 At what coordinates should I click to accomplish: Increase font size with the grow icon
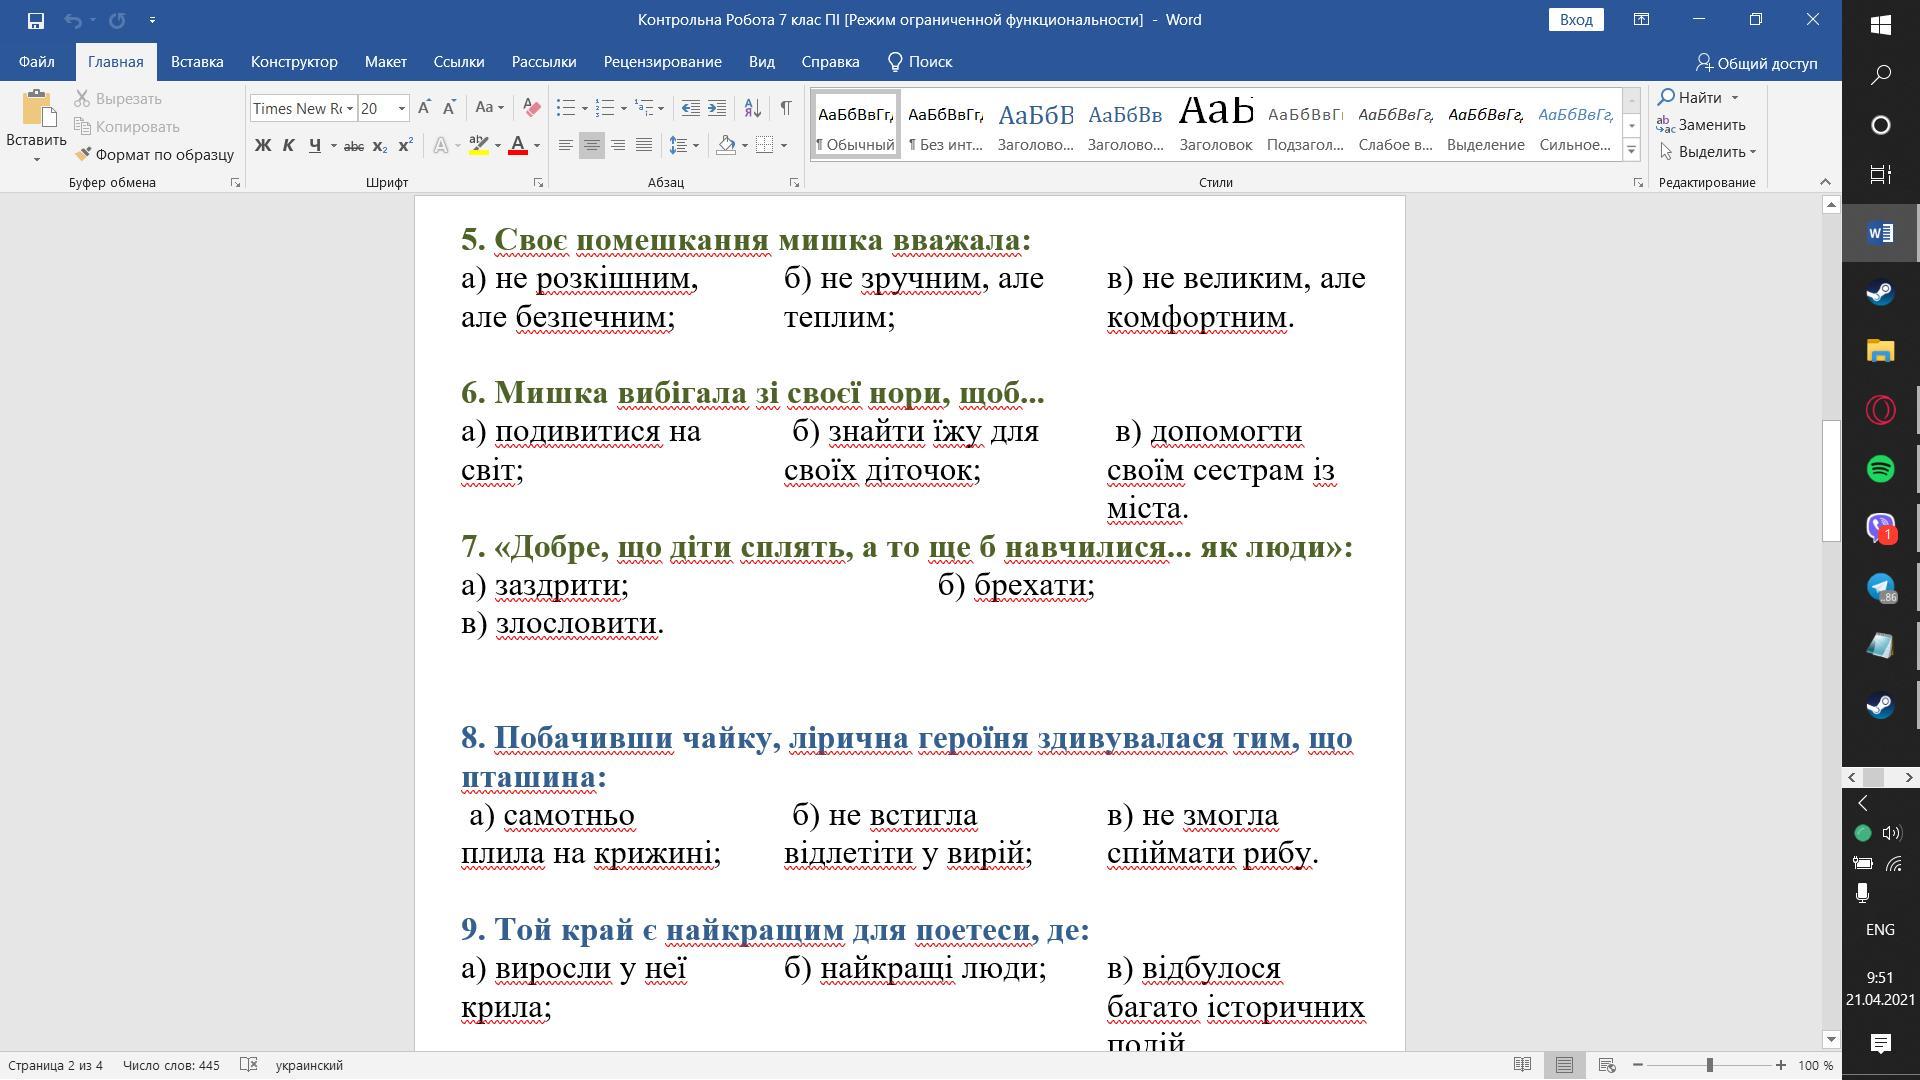pos(424,108)
